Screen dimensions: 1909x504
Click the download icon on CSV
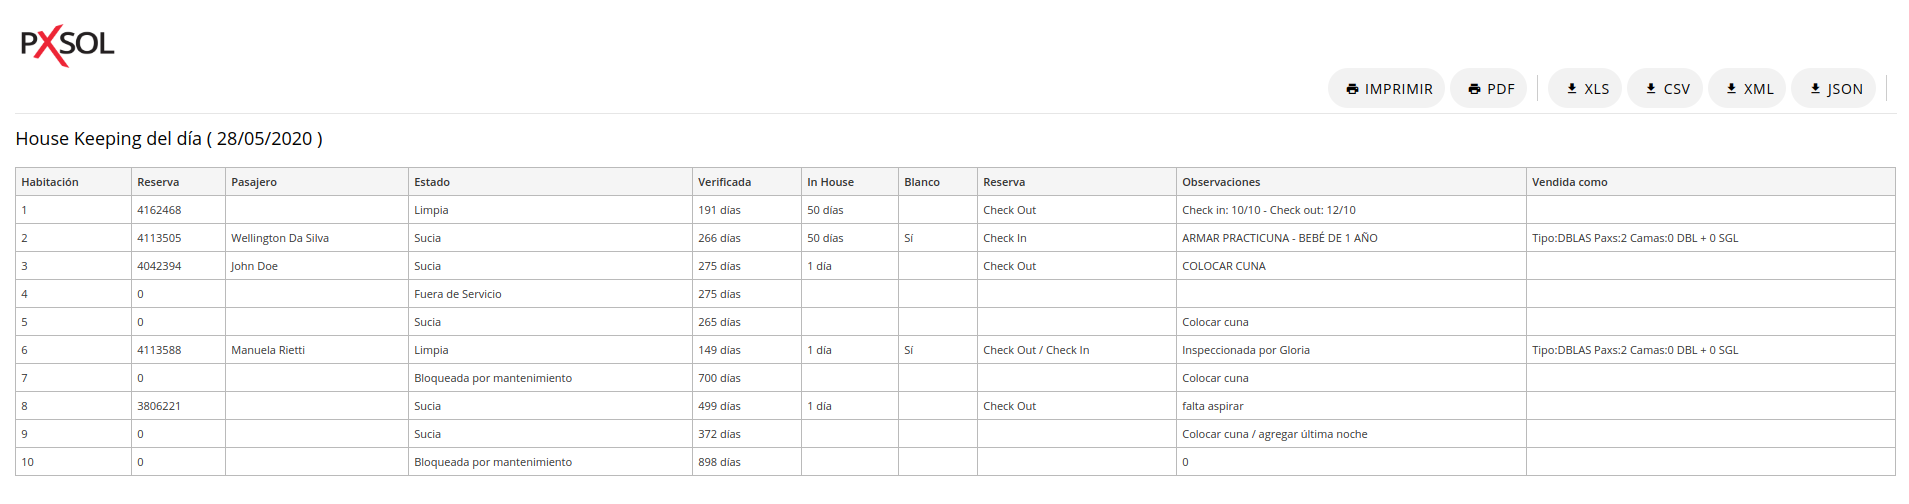point(1651,89)
